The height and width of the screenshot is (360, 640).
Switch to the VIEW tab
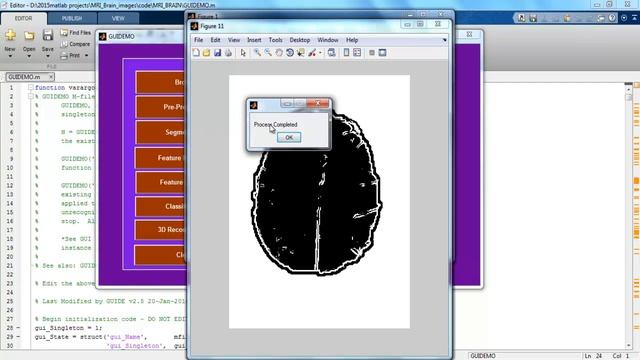[x=118, y=18]
